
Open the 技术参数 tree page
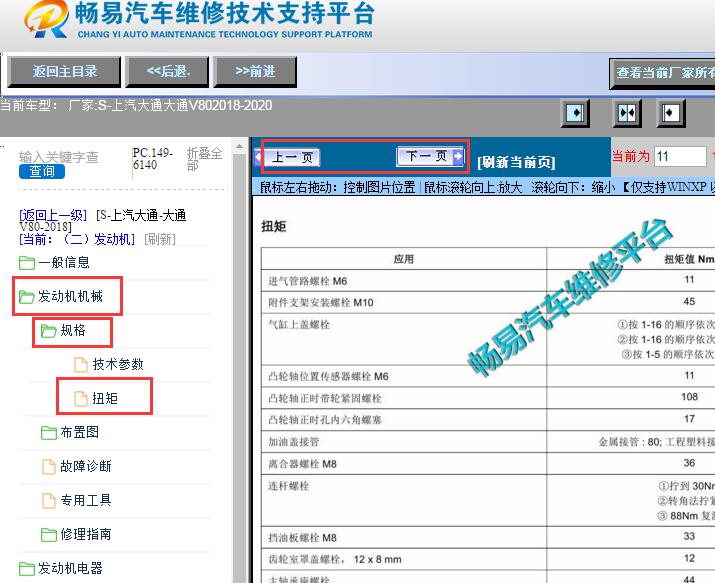tap(118, 365)
